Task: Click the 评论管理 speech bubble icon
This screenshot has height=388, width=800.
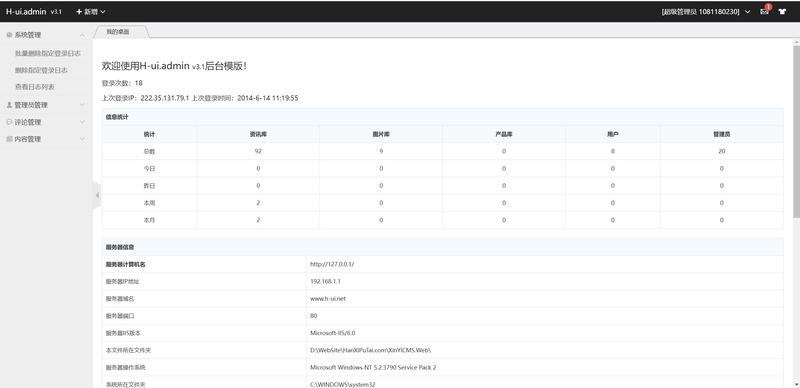Action: click(9, 123)
